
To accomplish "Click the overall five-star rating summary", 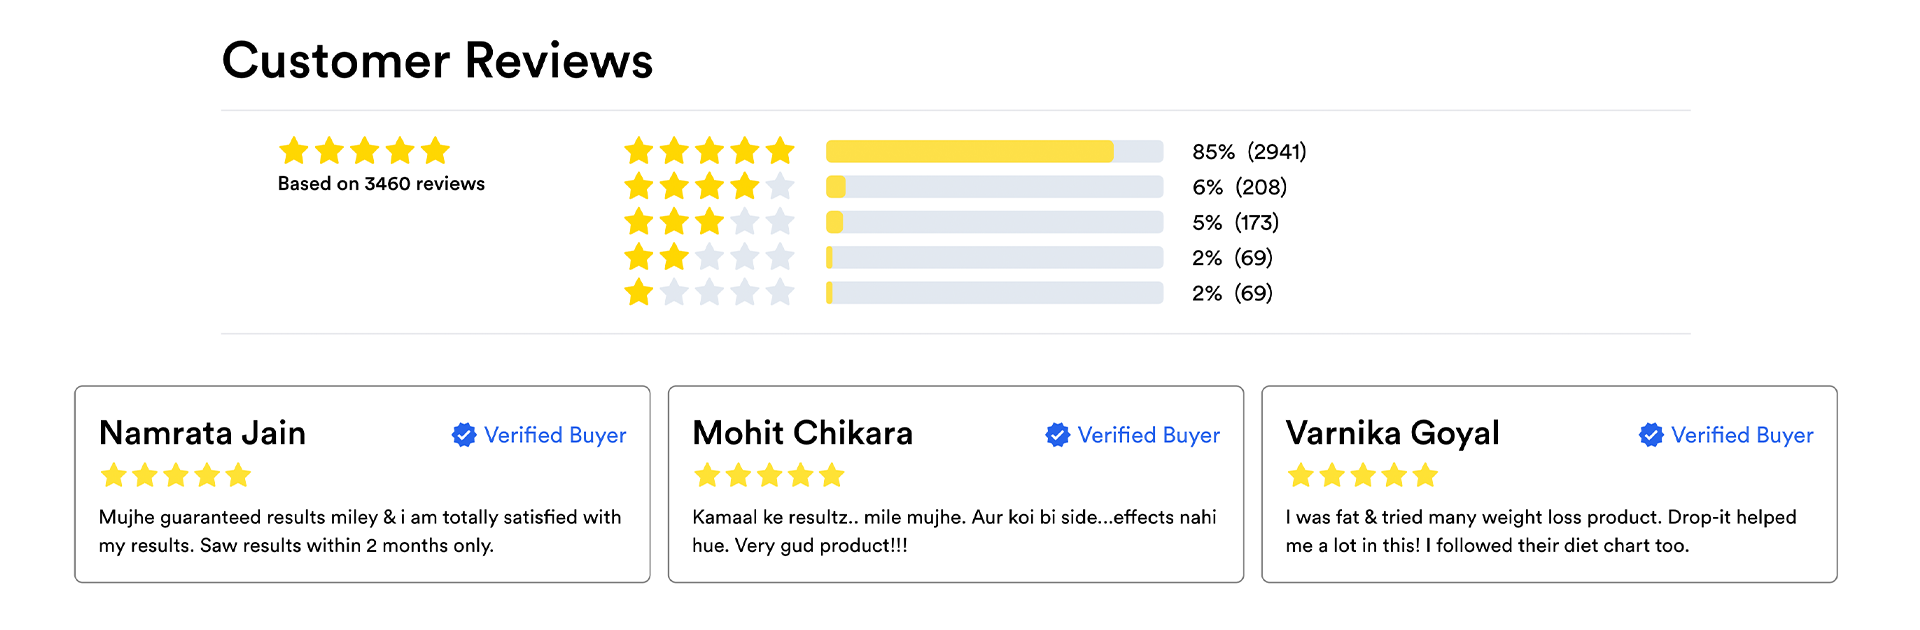I will click(364, 151).
